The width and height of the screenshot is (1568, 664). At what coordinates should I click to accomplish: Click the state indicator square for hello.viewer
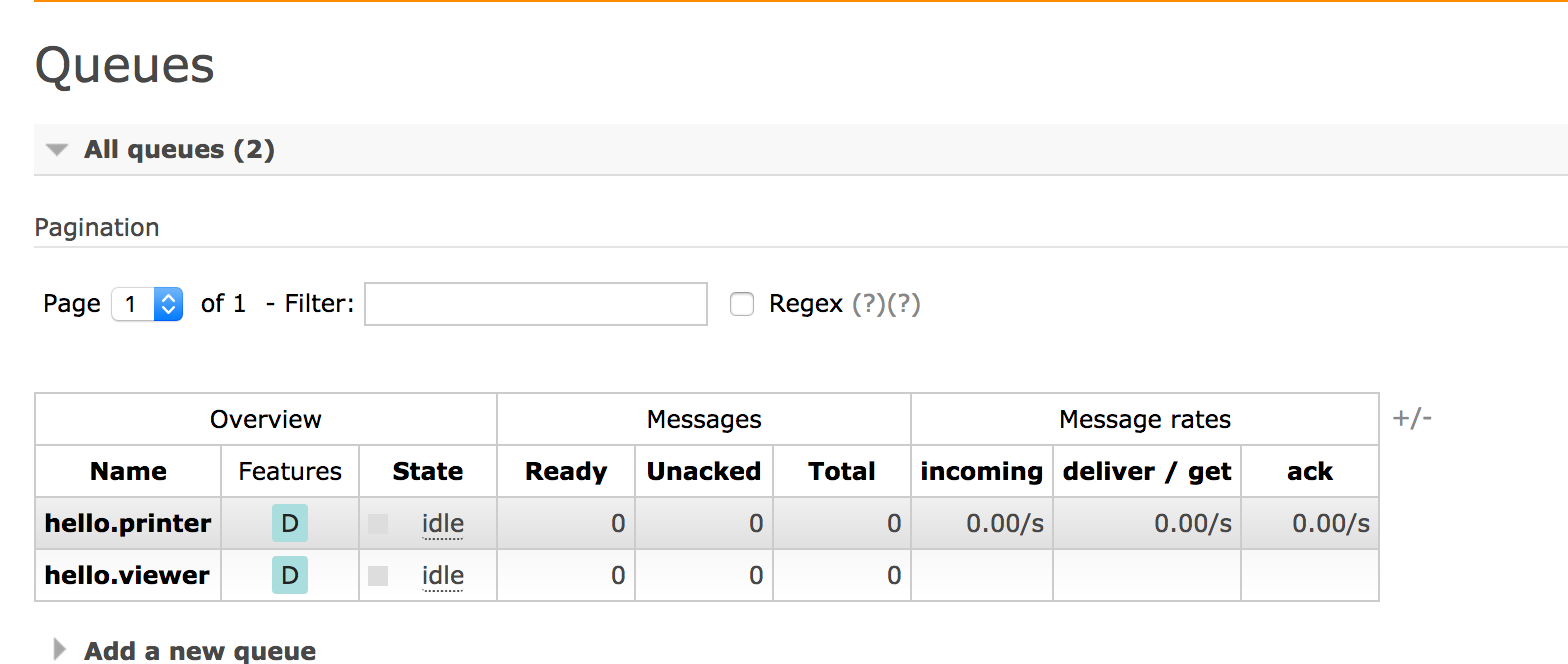(378, 576)
